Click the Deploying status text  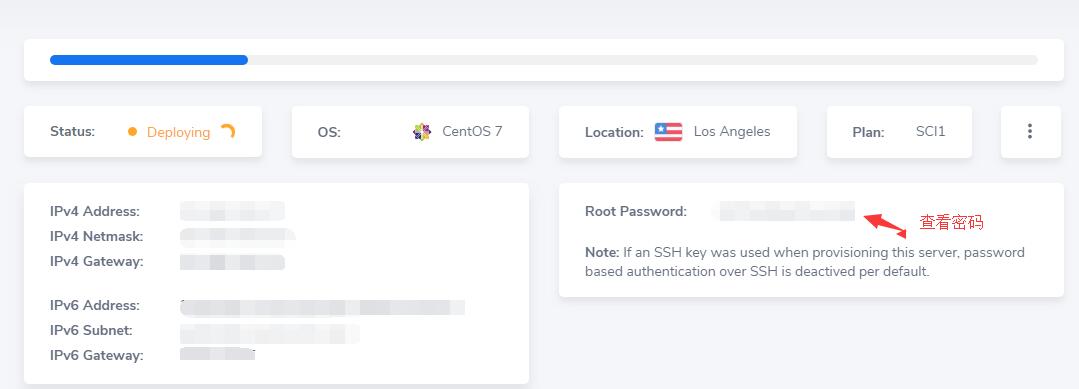tap(178, 132)
